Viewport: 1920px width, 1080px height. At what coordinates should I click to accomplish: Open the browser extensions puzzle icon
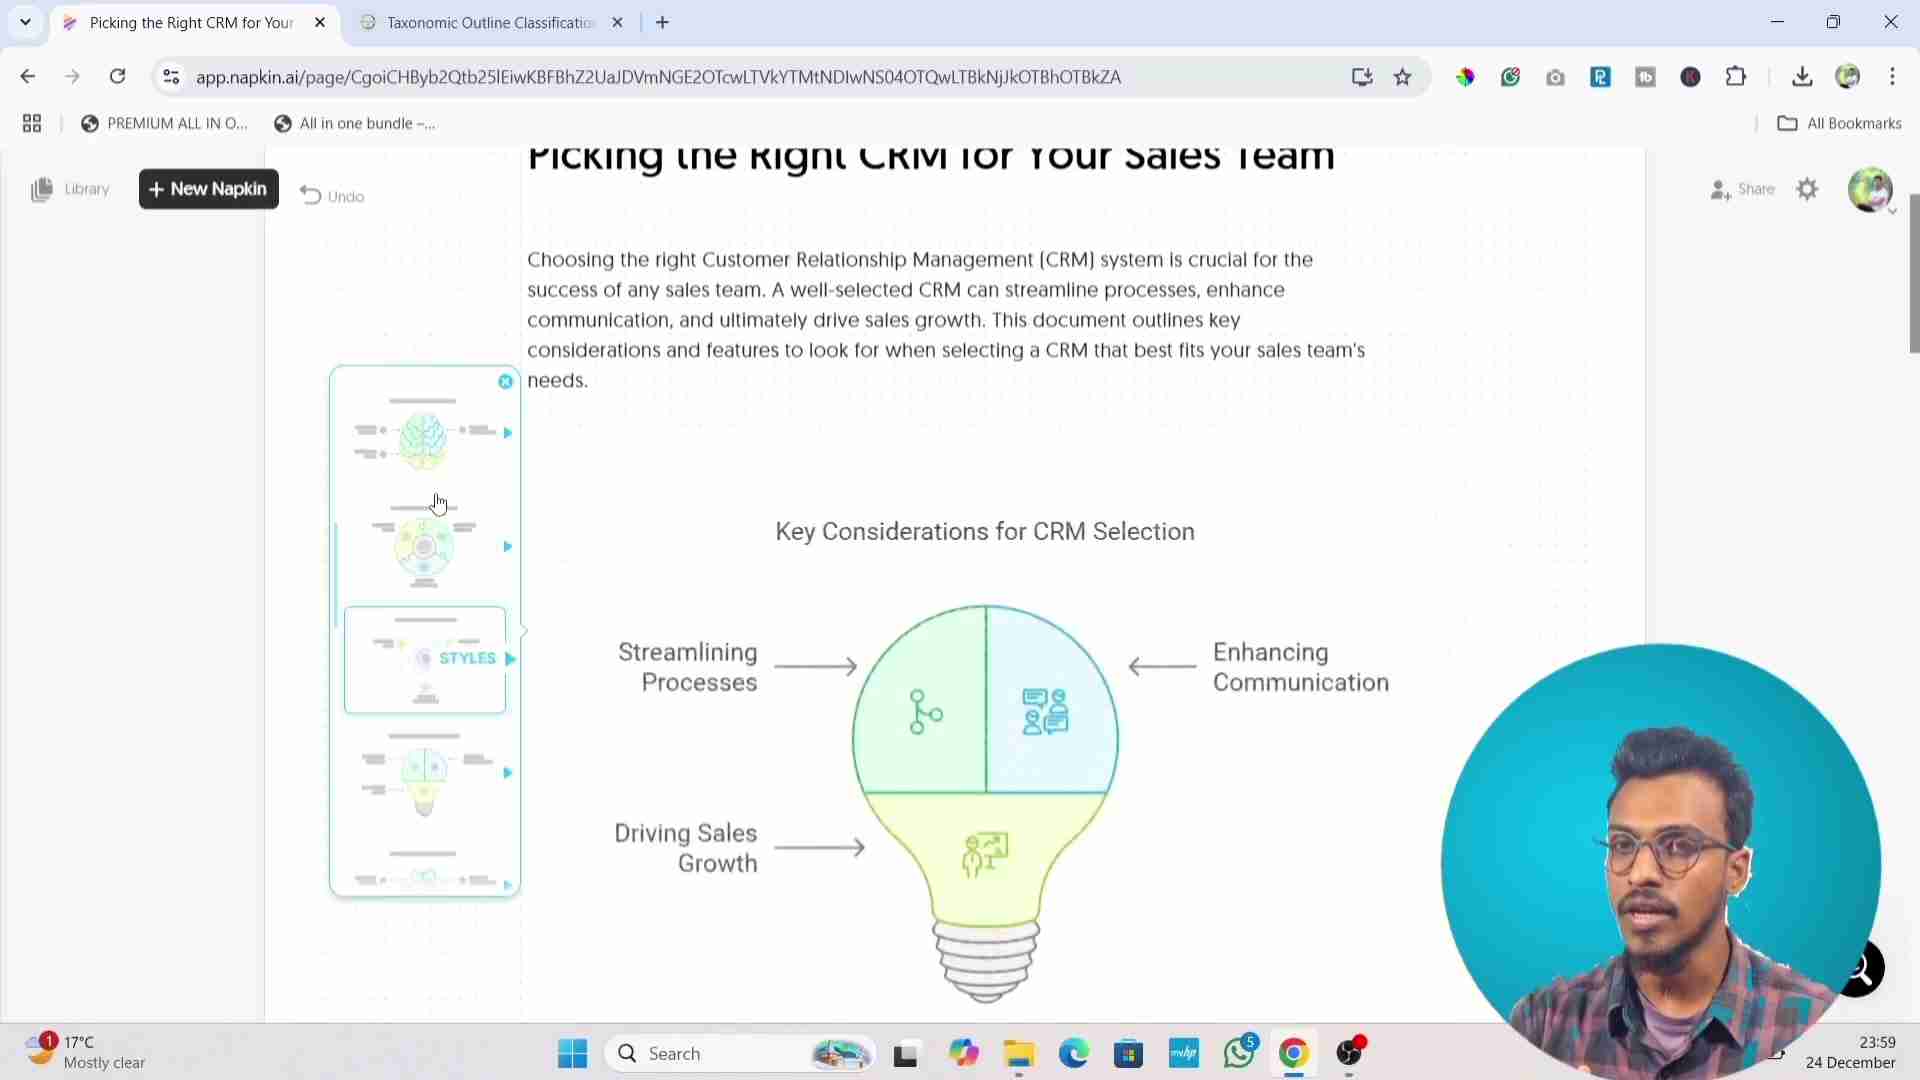tap(1736, 77)
